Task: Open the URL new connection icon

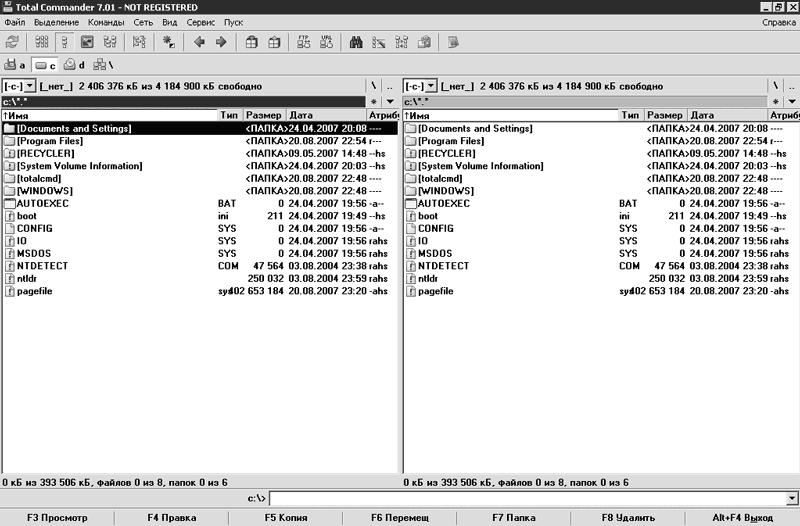Action: click(x=327, y=42)
